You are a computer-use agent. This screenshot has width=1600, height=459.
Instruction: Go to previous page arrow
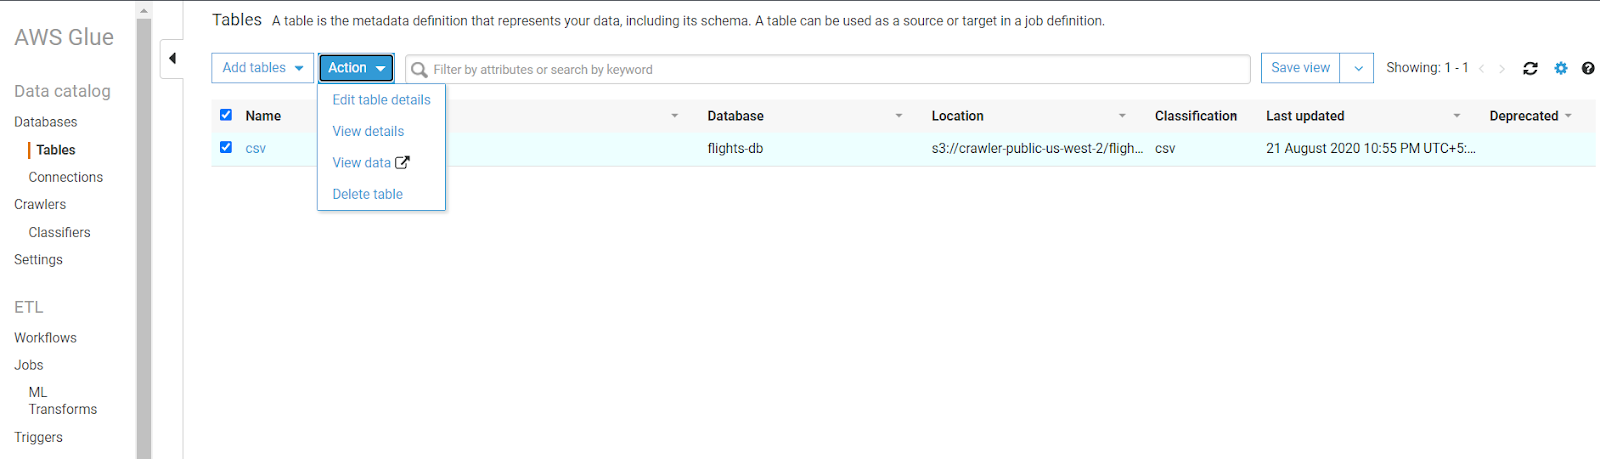coord(1481,68)
